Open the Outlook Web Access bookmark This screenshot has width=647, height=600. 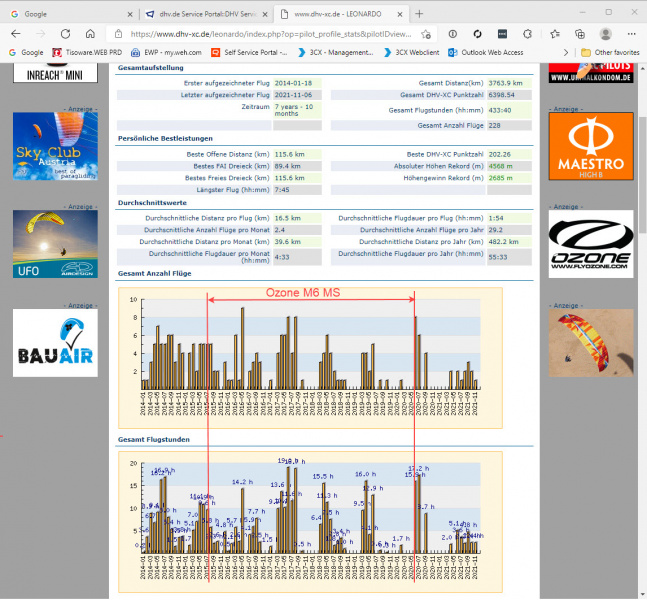point(486,52)
